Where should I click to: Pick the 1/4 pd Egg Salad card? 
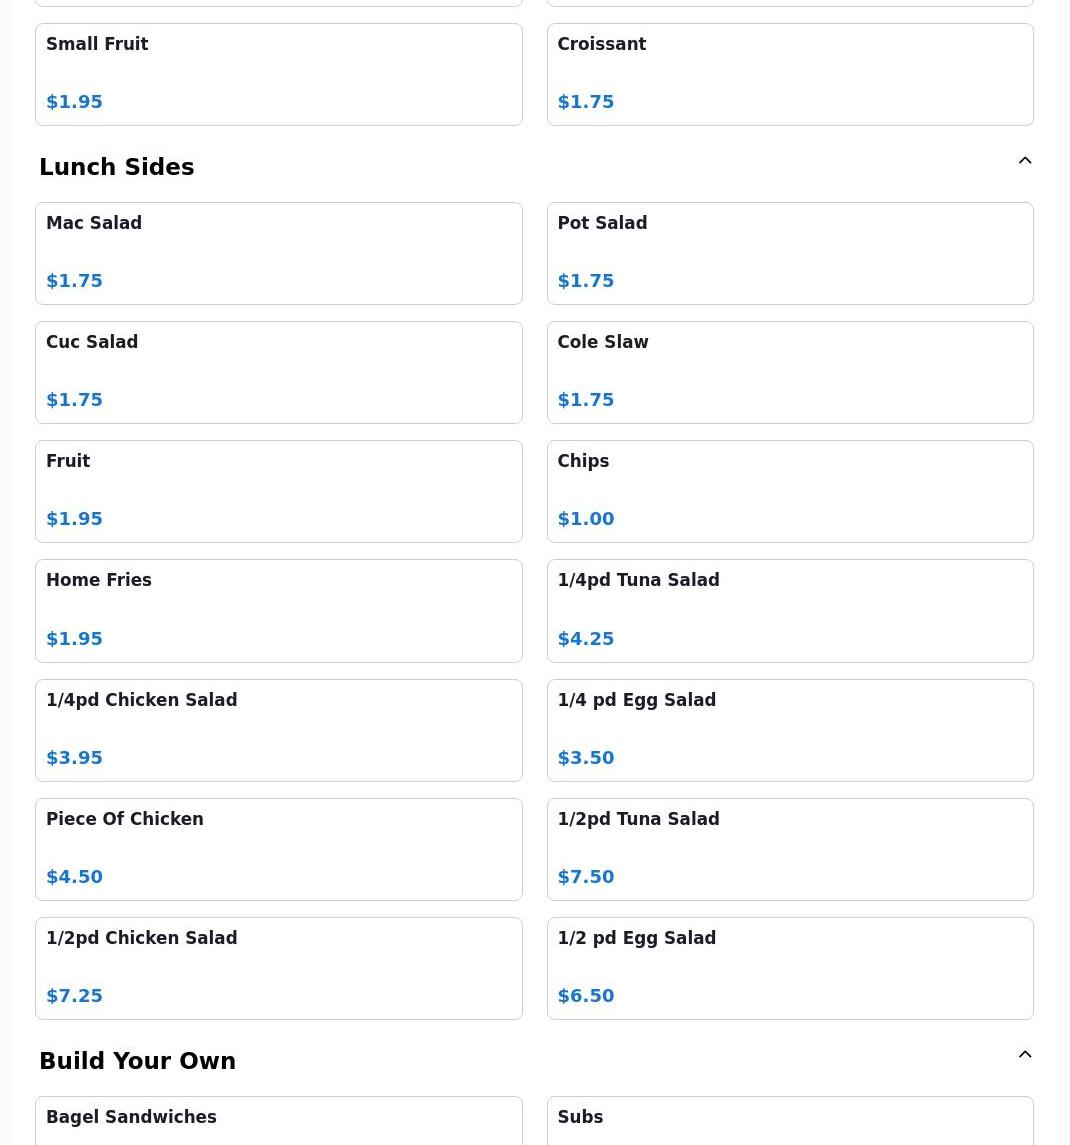tap(790, 730)
